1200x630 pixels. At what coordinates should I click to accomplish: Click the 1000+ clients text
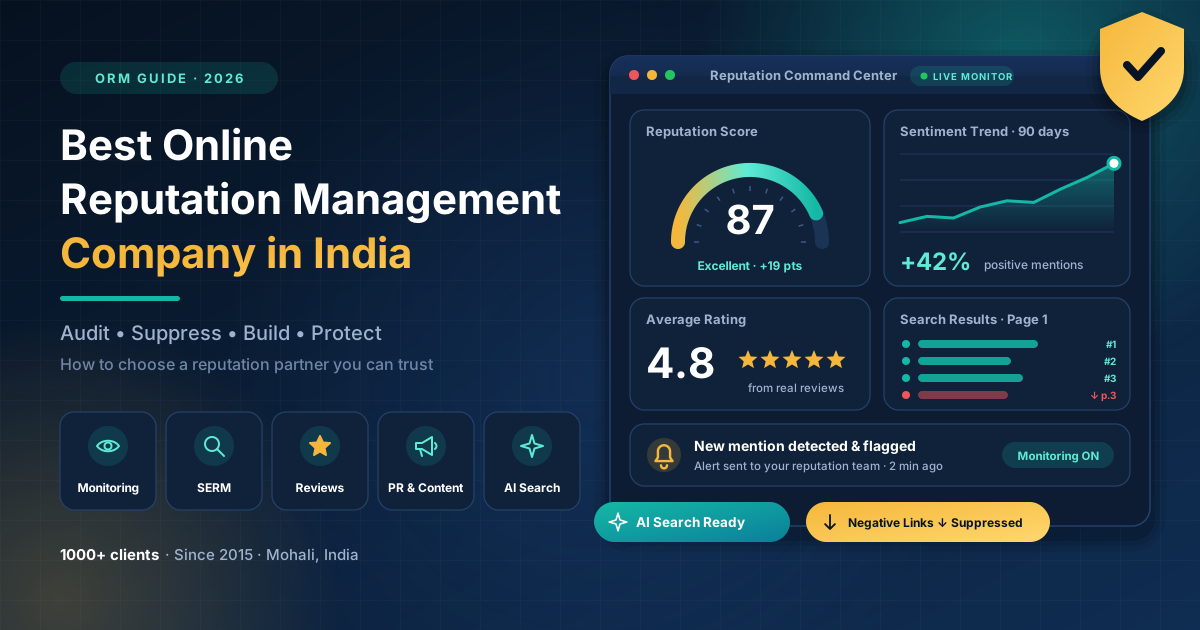click(x=109, y=555)
